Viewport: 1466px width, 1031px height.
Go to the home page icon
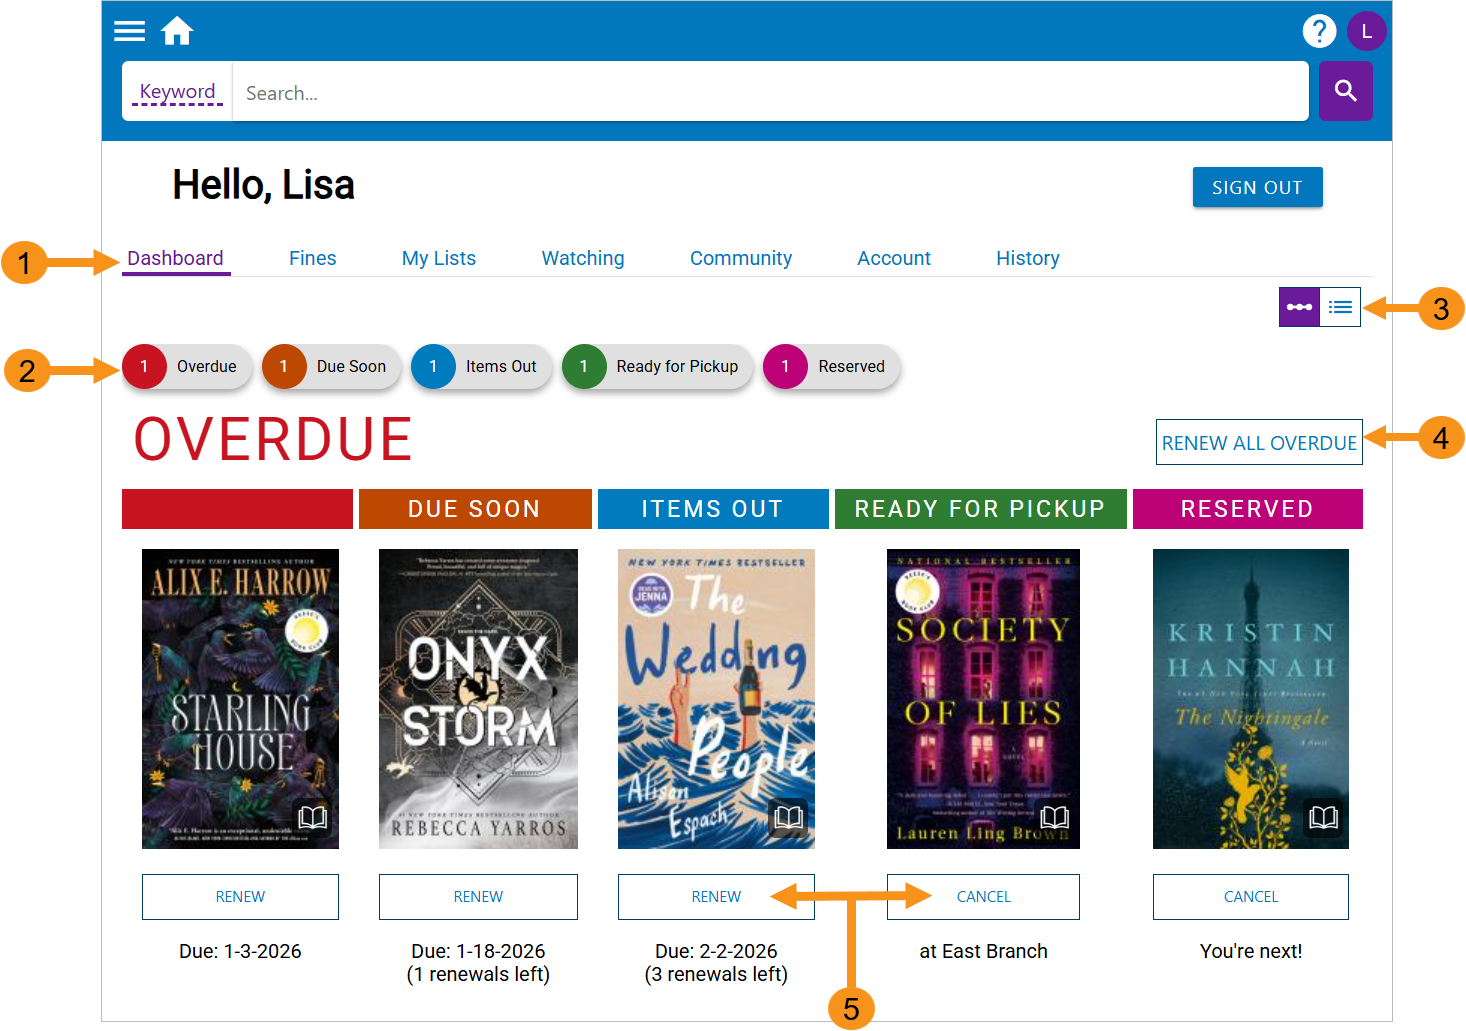177,31
